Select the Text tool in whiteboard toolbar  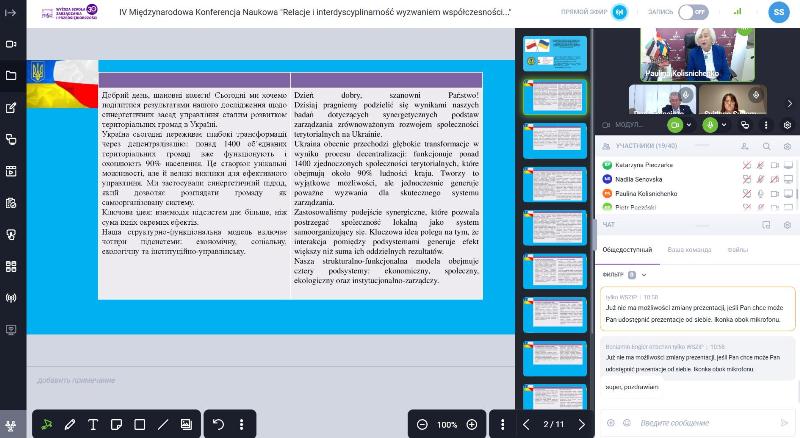pyautogui.click(x=93, y=425)
